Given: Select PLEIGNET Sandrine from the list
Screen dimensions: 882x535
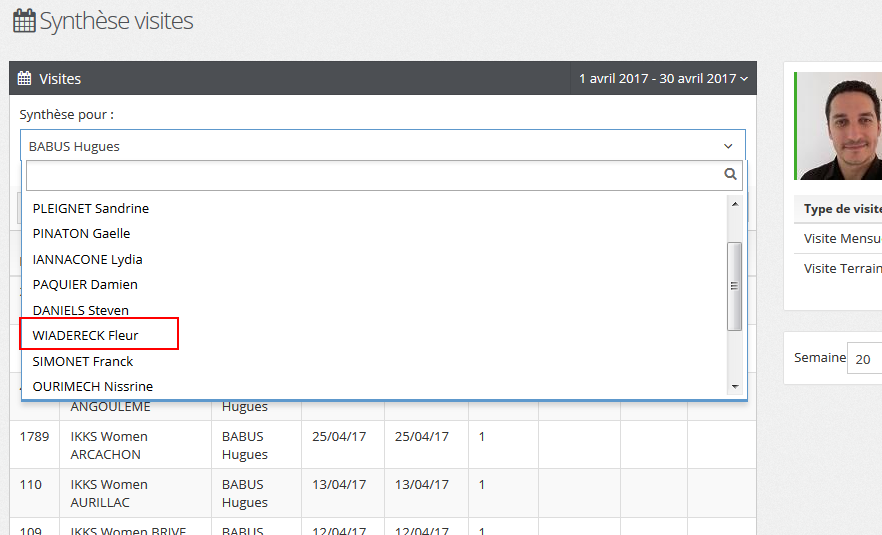Looking at the screenshot, I should pyautogui.click(x=91, y=208).
